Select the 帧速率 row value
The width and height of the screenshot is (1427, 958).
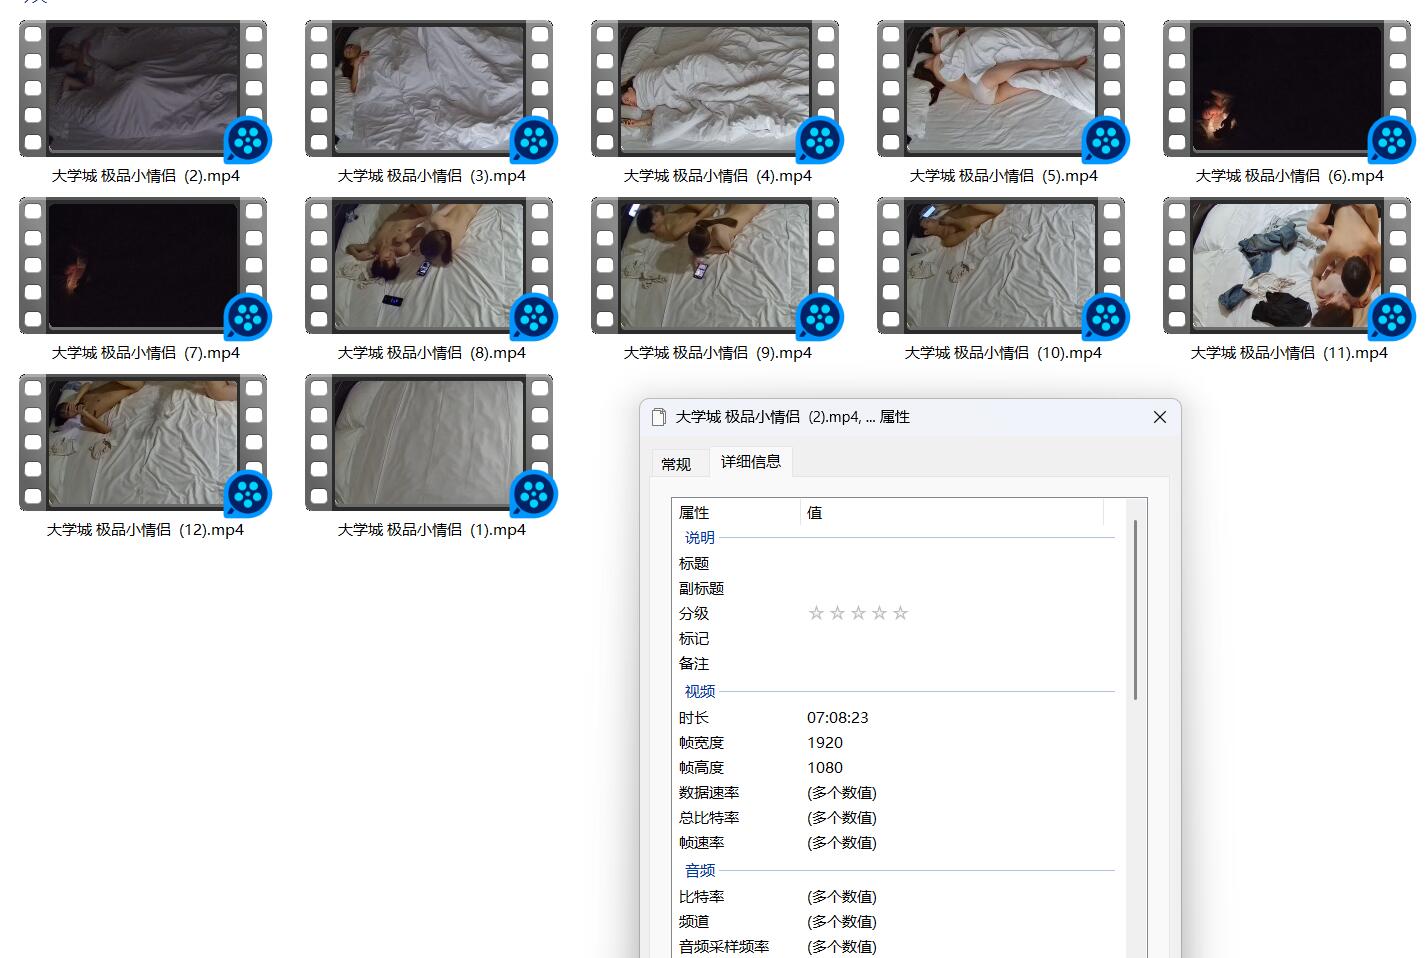pyautogui.click(x=842, y=843)
